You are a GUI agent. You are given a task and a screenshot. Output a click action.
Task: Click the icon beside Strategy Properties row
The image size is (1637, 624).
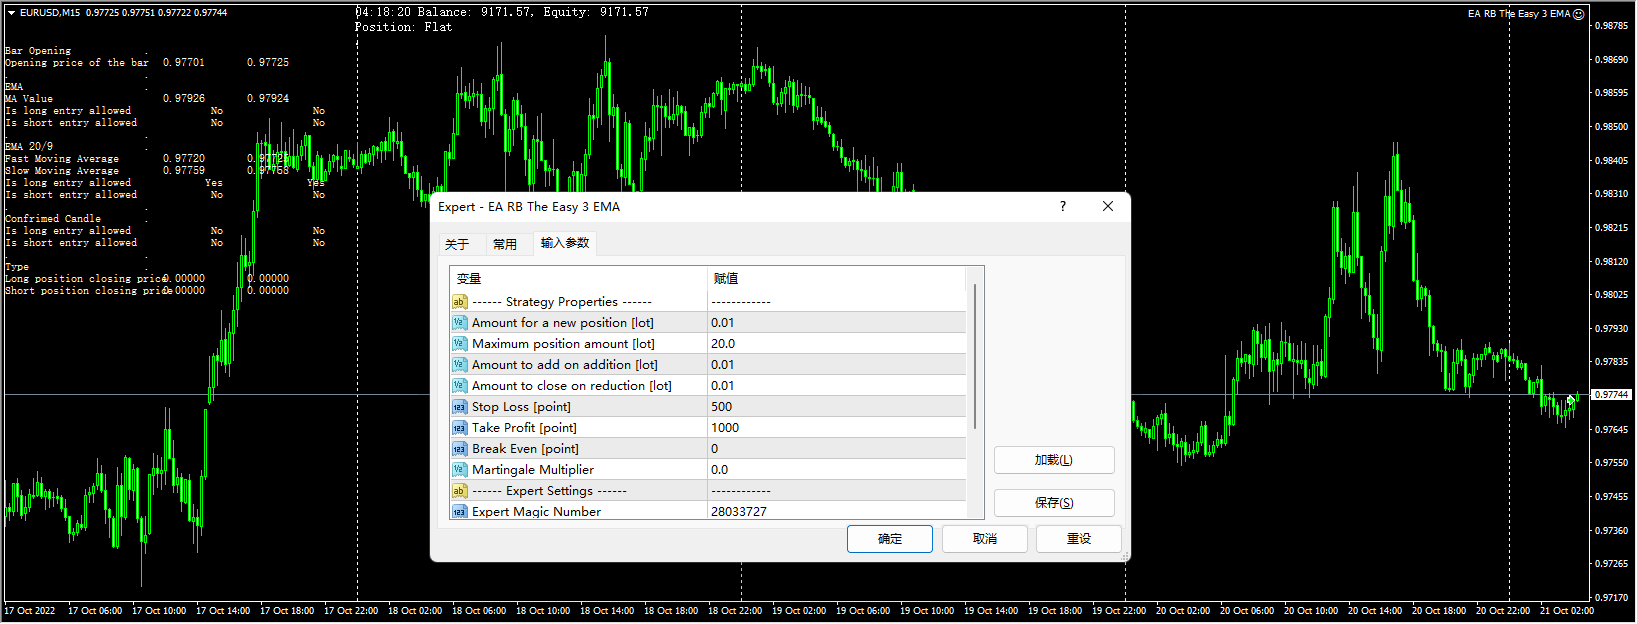[459, 302]
